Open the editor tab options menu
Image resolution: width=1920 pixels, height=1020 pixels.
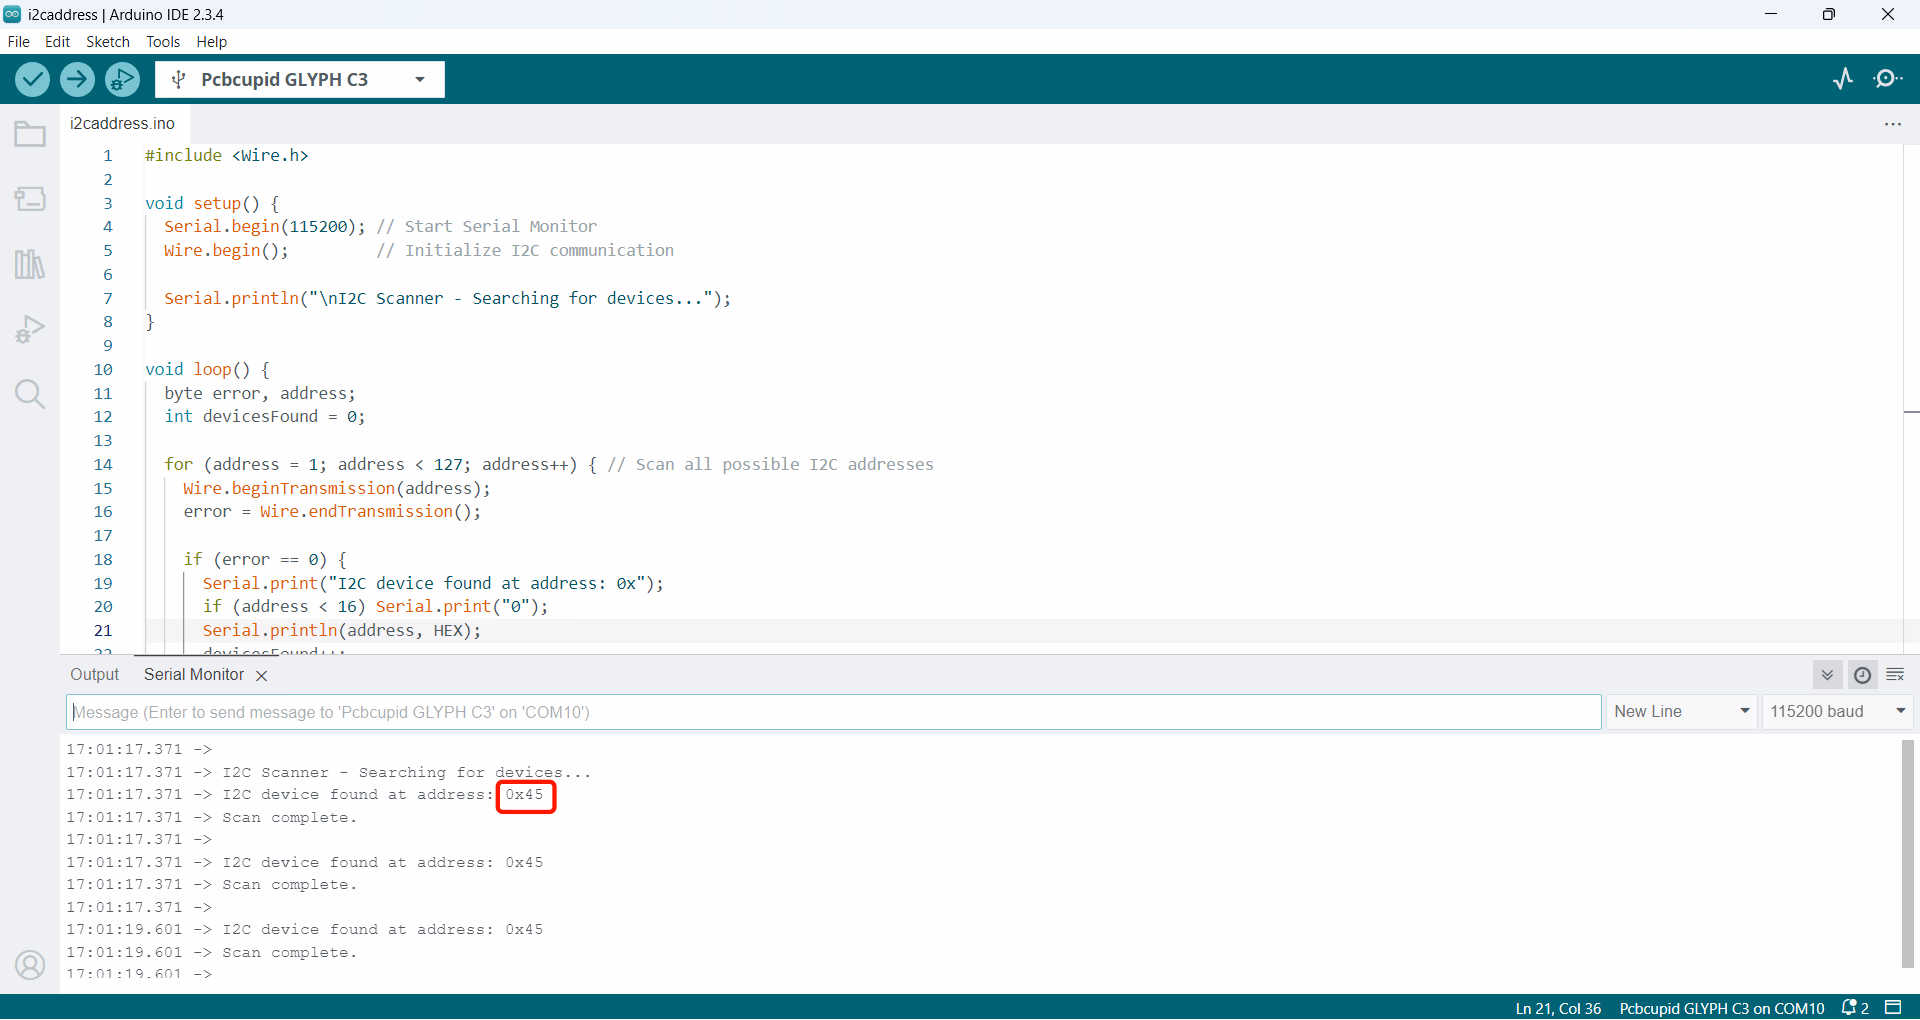pos(1893,124)
